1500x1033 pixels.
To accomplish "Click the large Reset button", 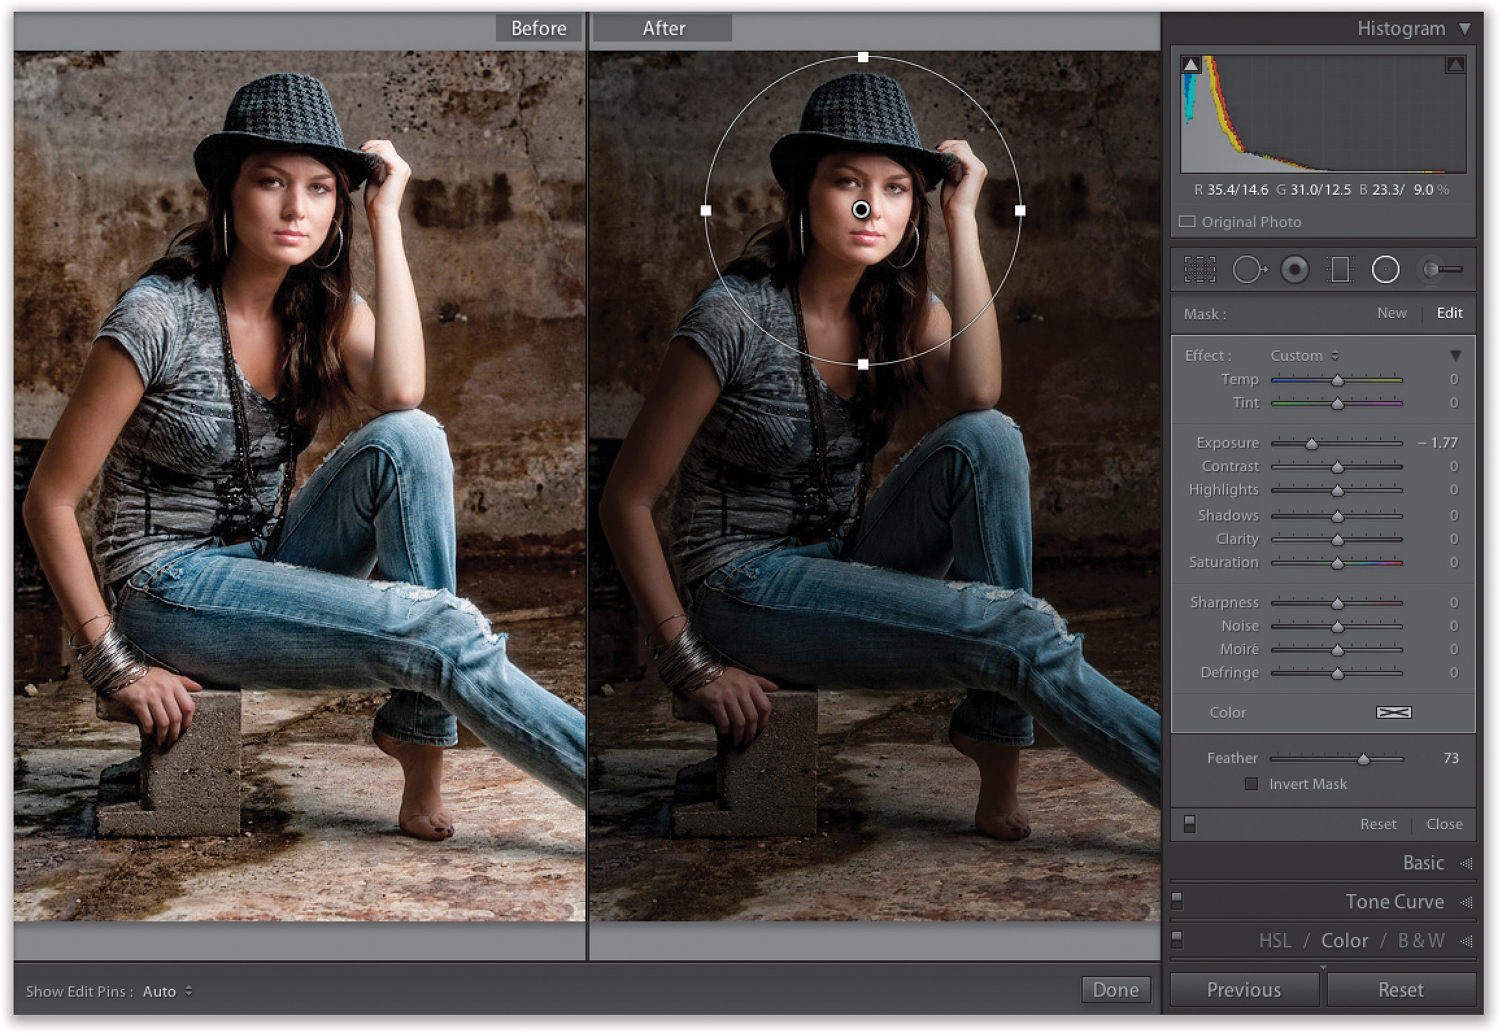I will pos(1401,989).
